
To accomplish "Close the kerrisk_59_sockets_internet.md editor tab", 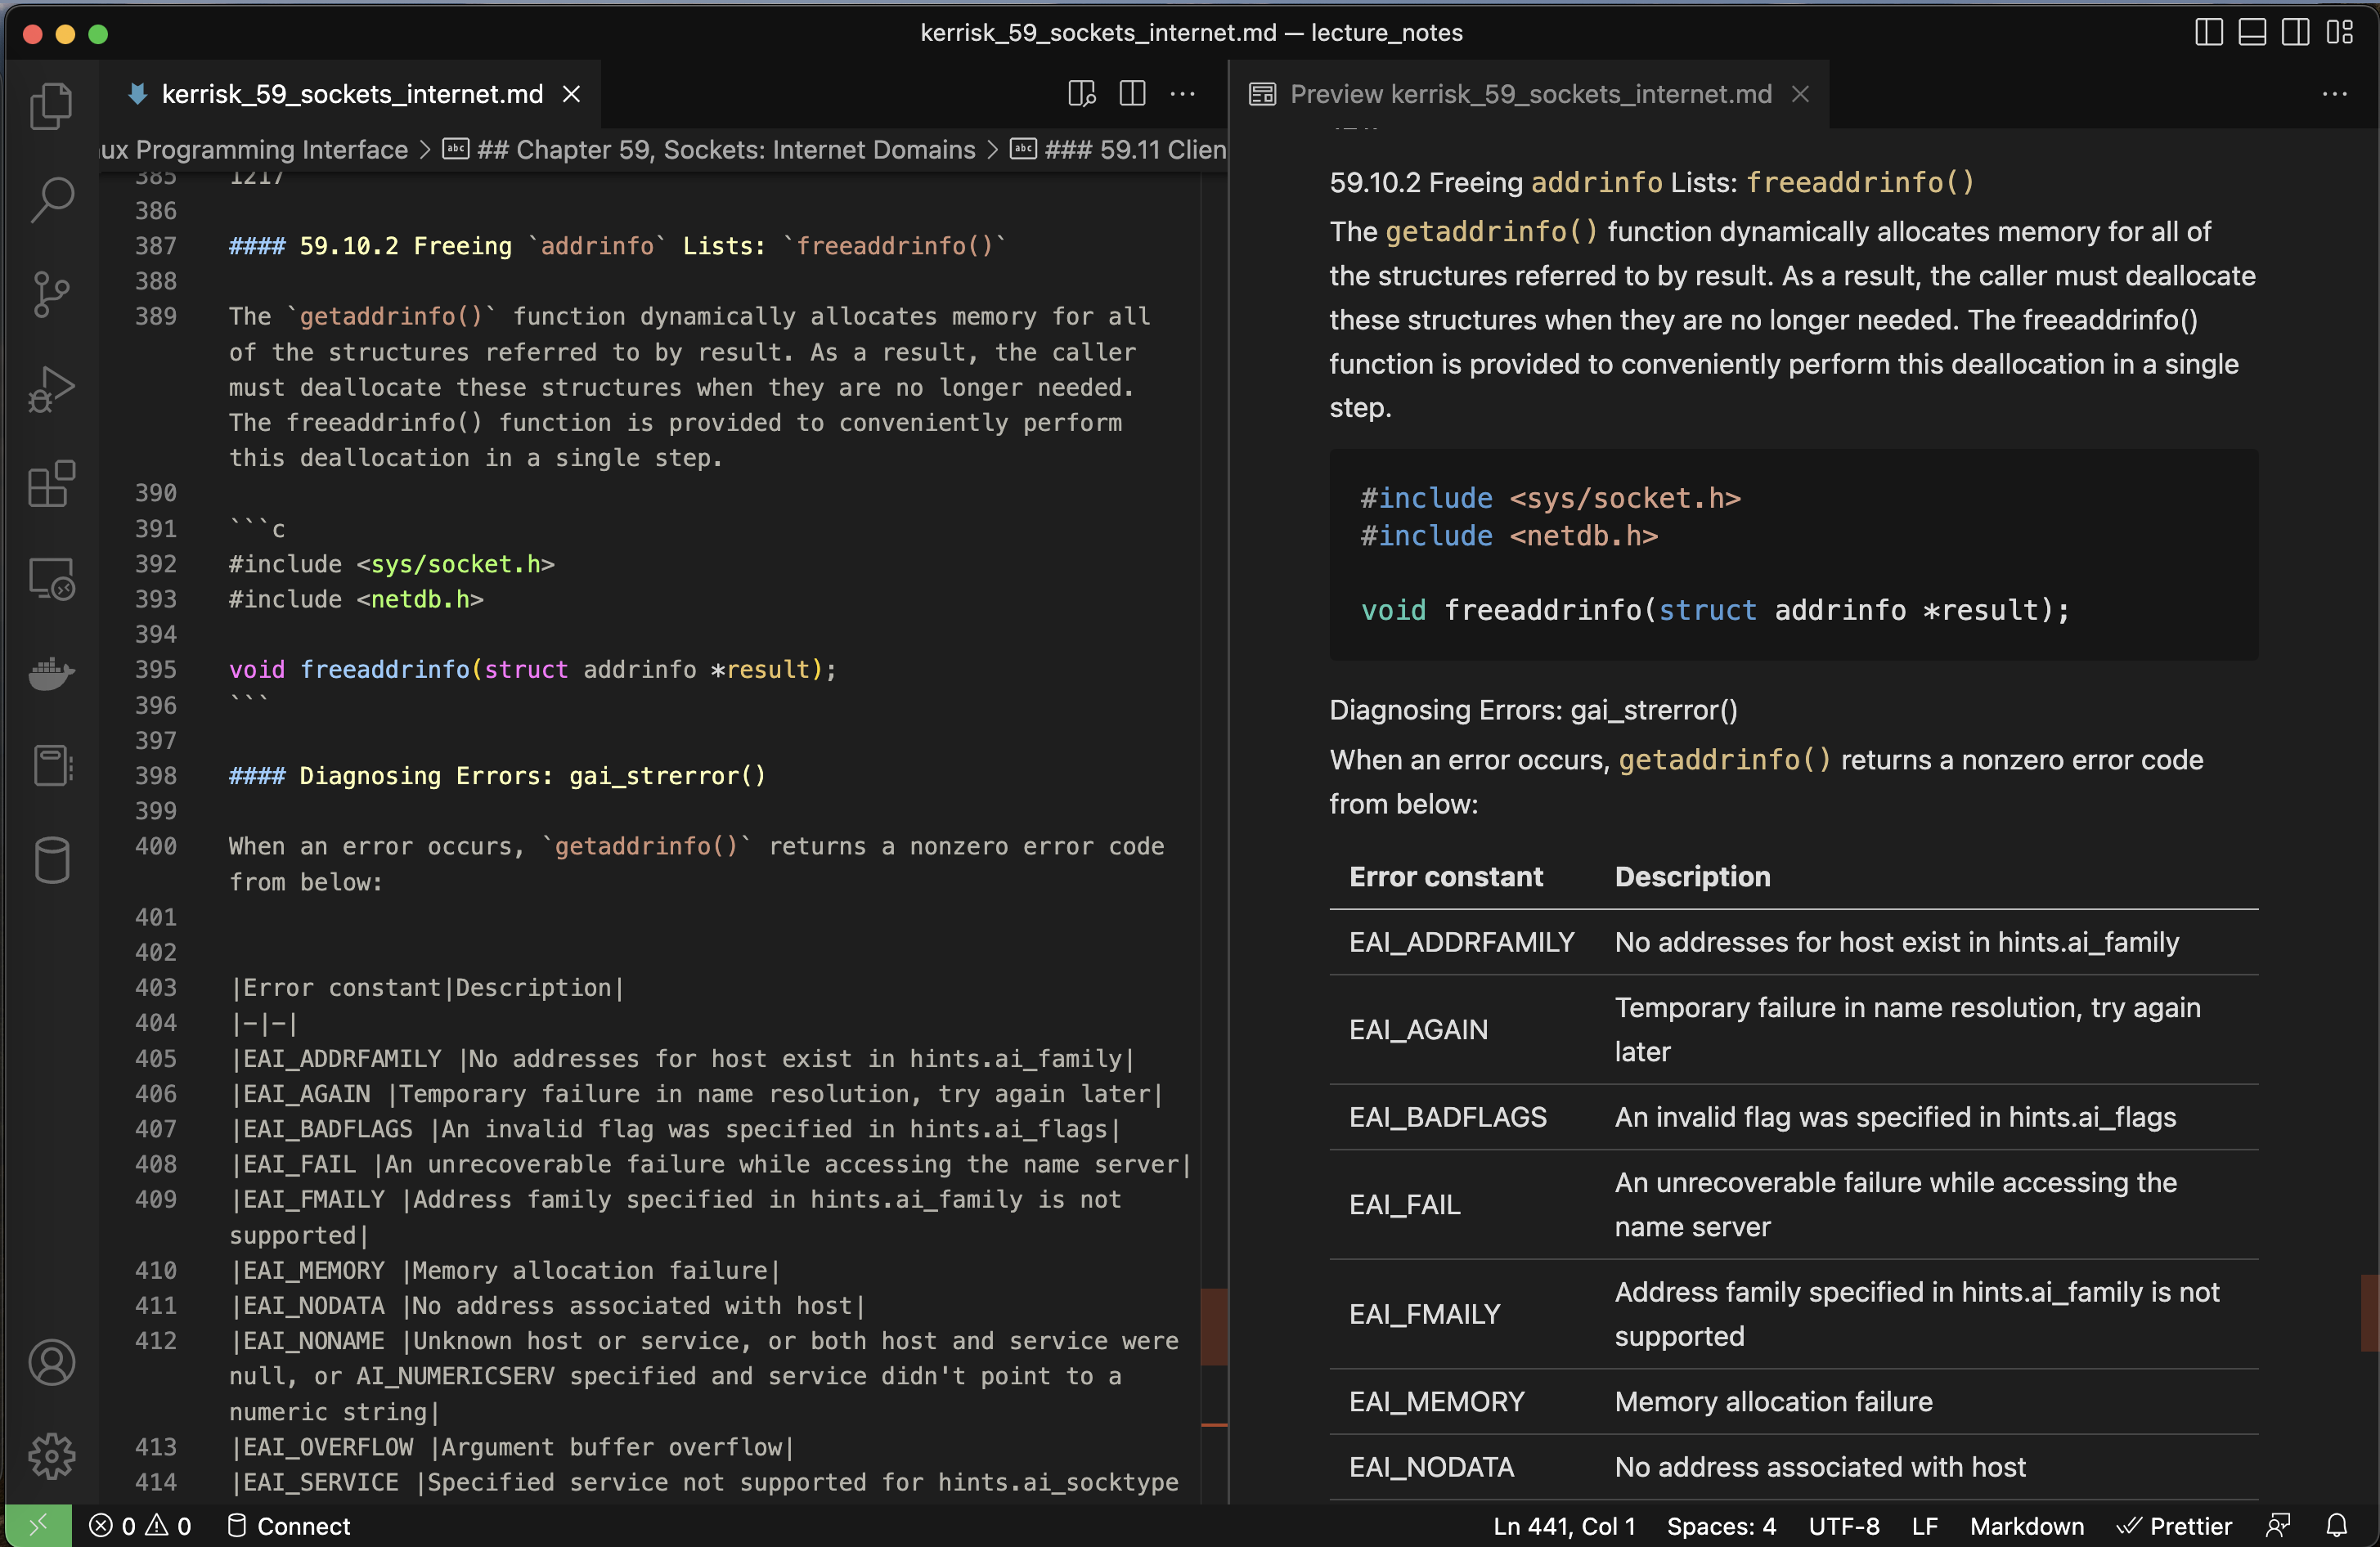I will pos(572,94).
